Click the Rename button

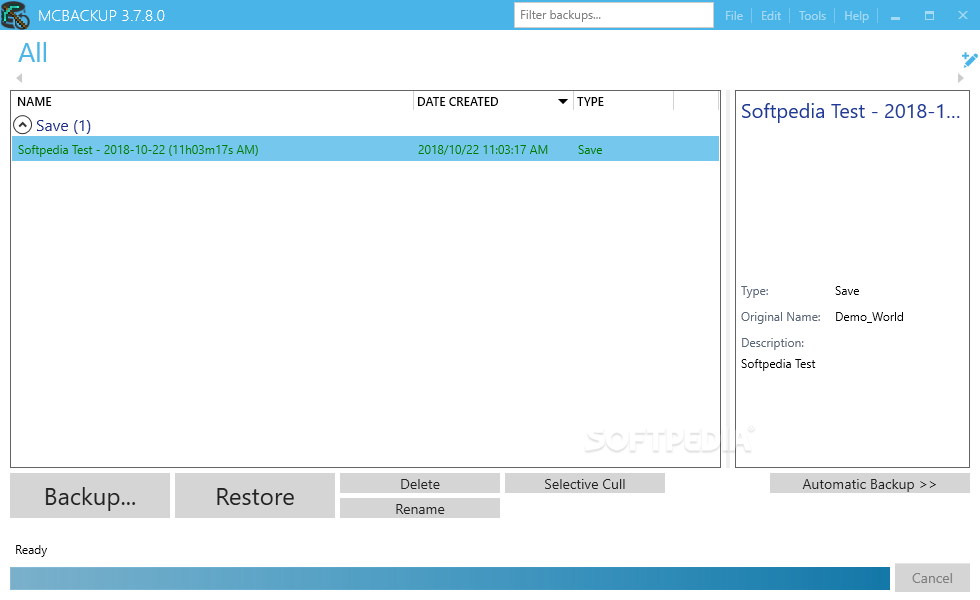tap(420, 508)
